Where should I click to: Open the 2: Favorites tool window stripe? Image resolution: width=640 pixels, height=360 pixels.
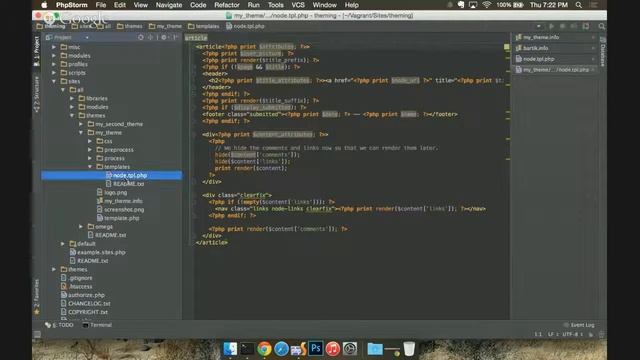pyautogui.click(x=37, y=297)
